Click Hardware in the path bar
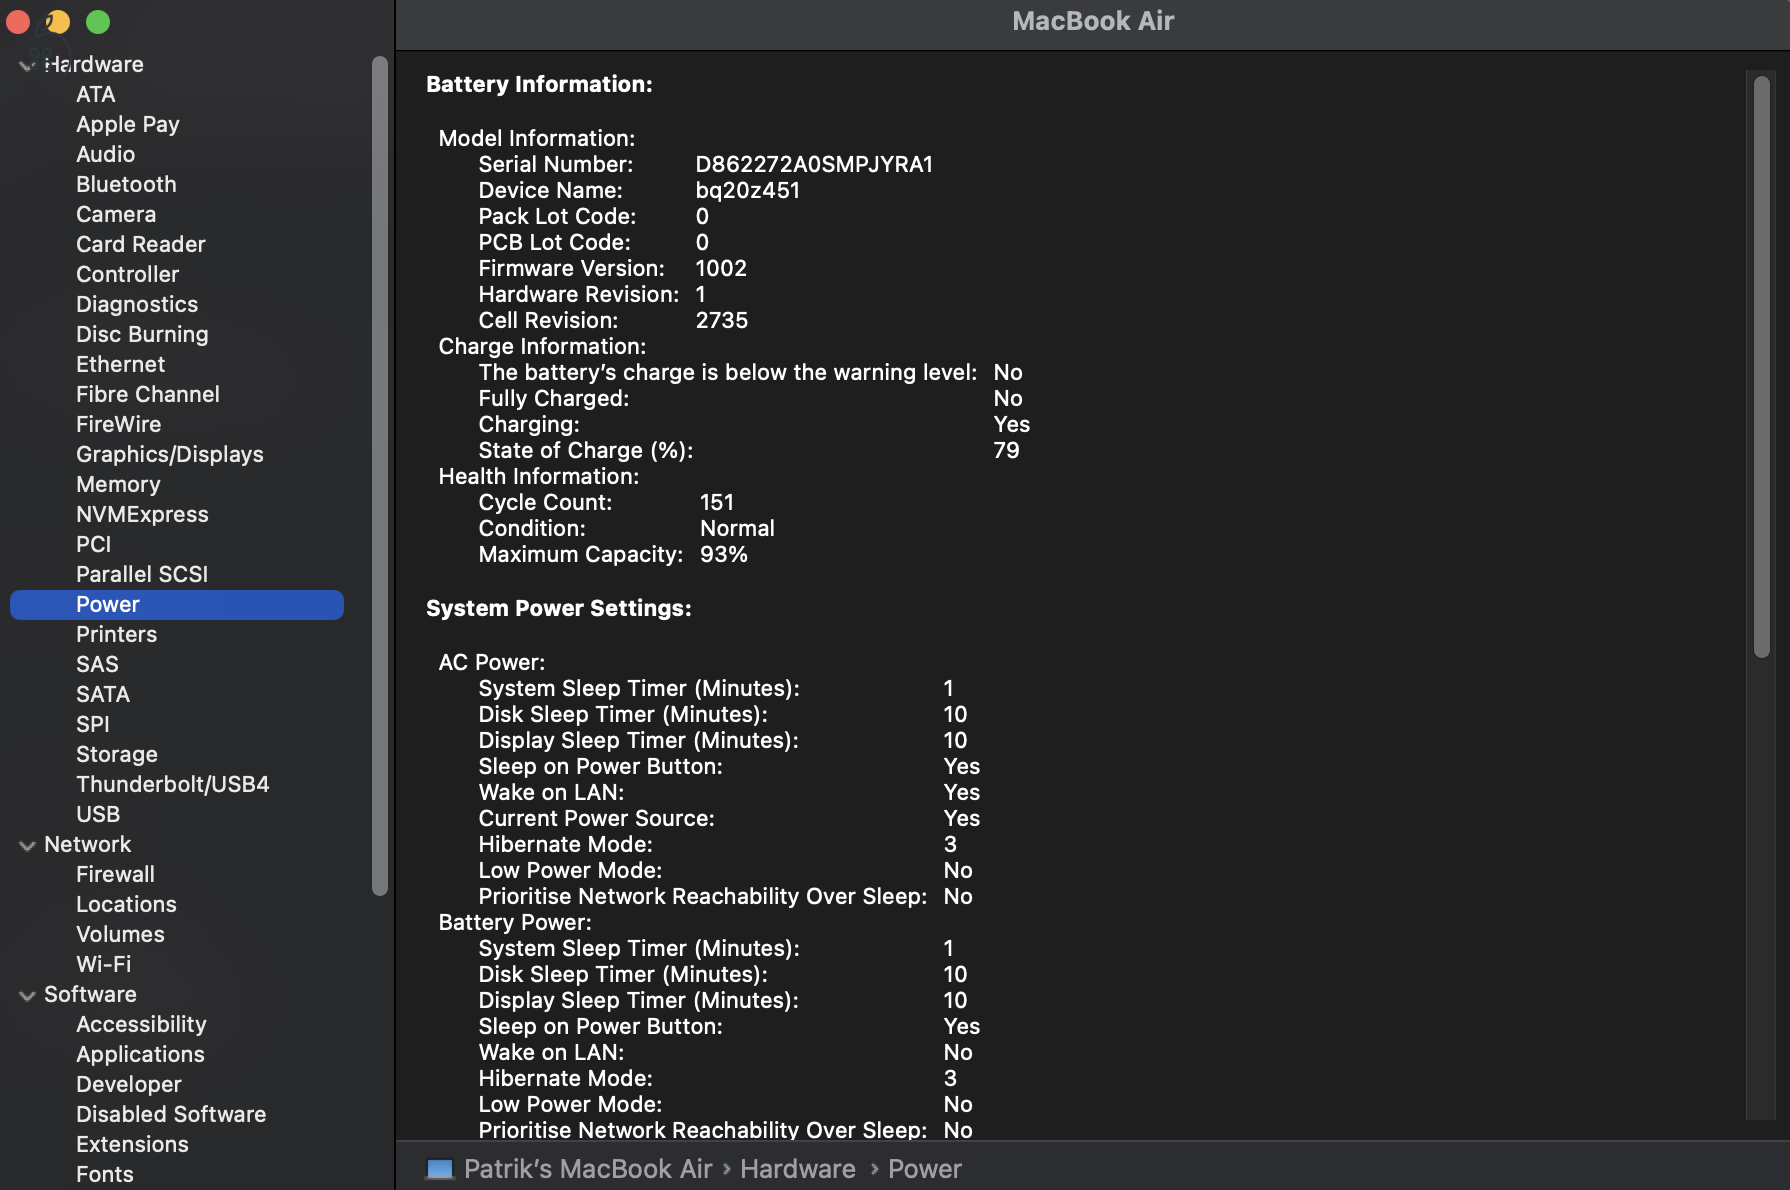This screenshot has width=1790, height=1190. [x=798, y=1169]
